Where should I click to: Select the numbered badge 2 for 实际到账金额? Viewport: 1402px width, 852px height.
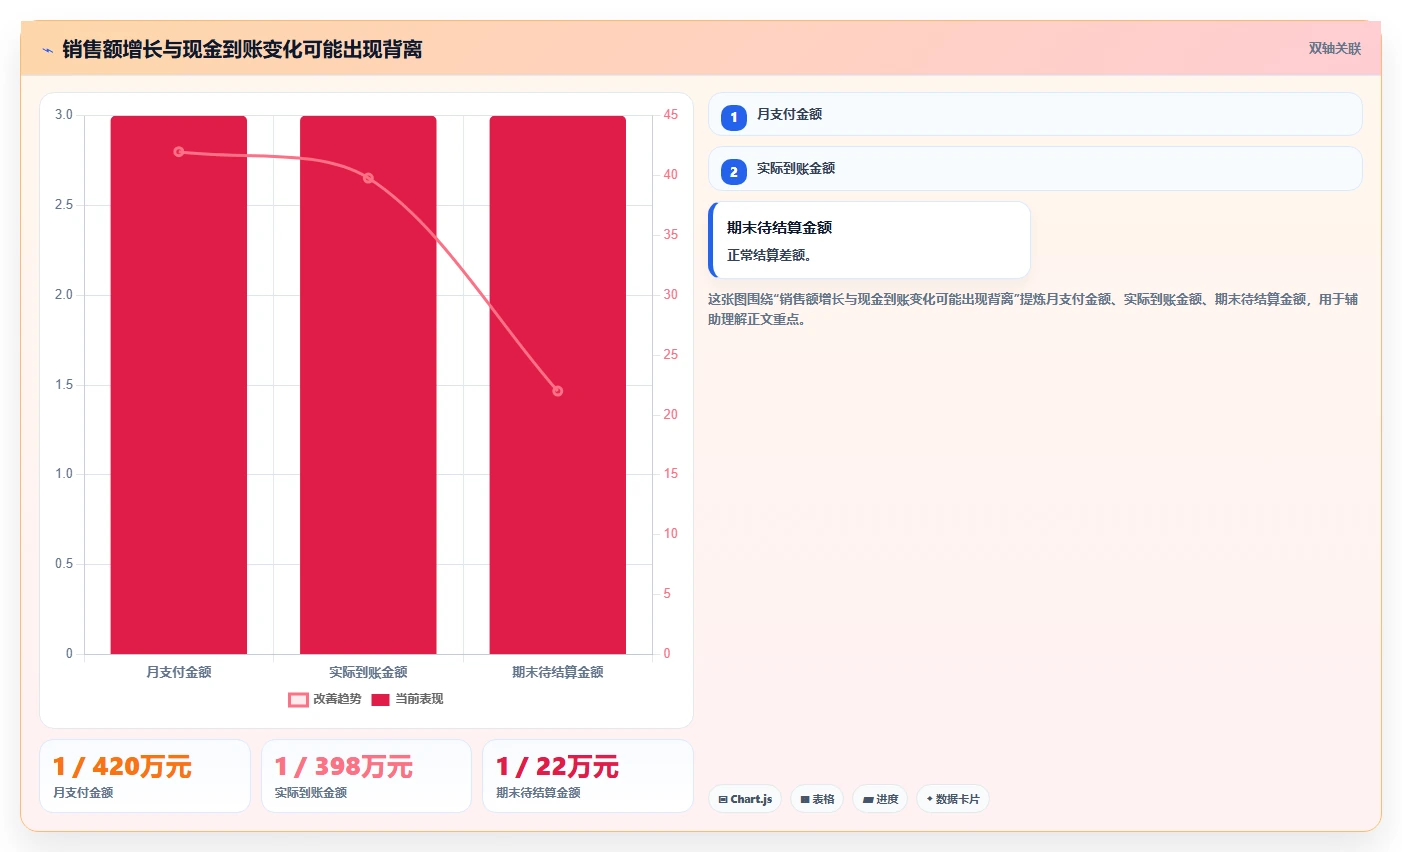tap(734, 171)
